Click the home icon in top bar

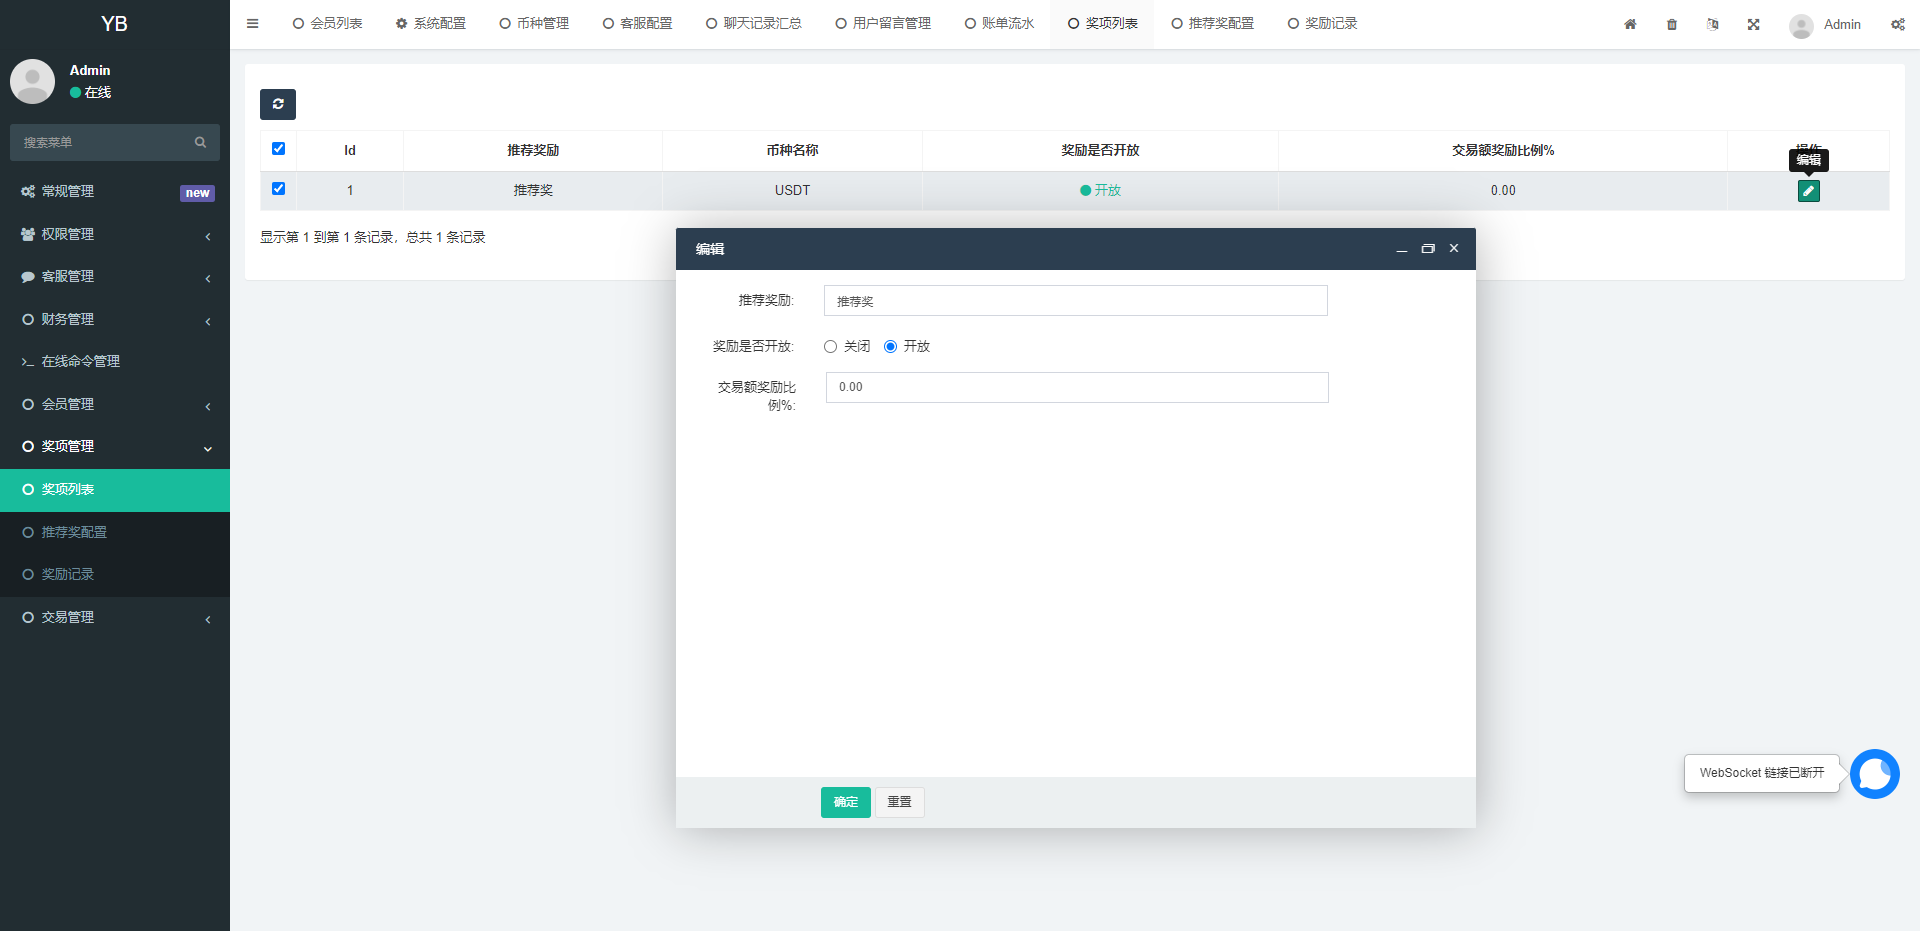[1629, 23]
